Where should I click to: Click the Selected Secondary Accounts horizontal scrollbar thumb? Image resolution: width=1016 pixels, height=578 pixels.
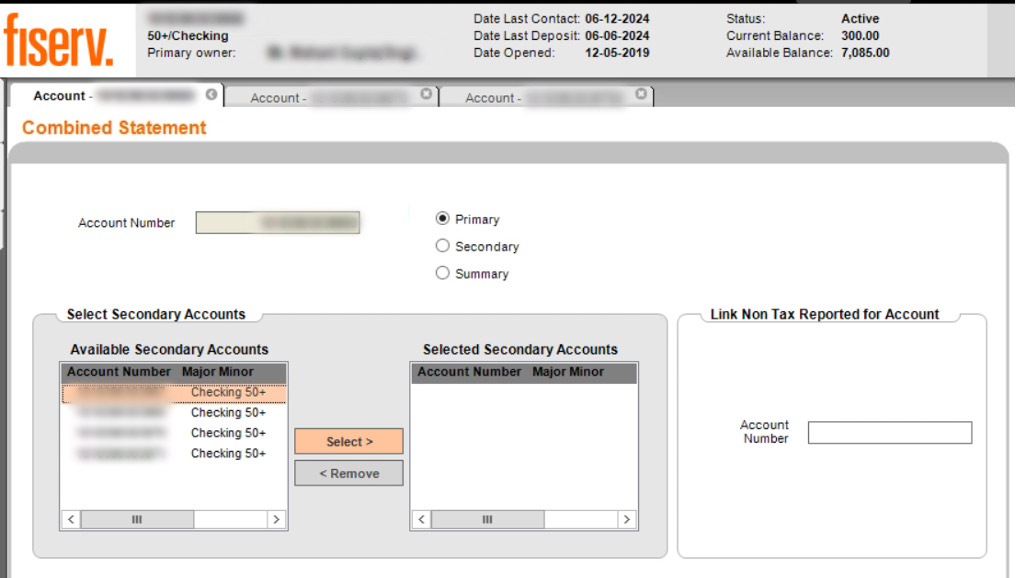487,520
